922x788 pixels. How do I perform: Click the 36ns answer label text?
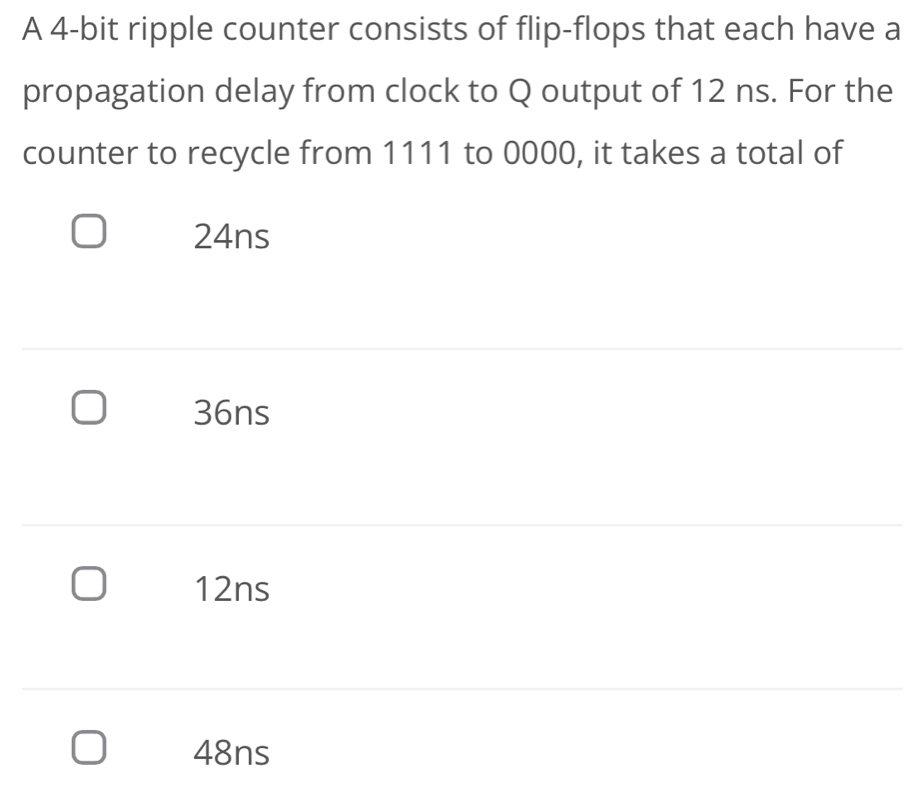pyautogui.click(x=231, y=412)
